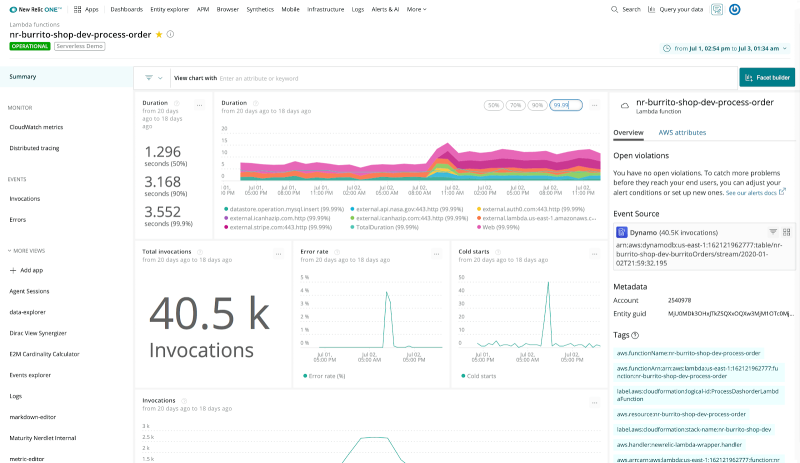Click the Error rate legend color dot
The height and width of the screenshot is (463, 800).
tap(305, 376)
